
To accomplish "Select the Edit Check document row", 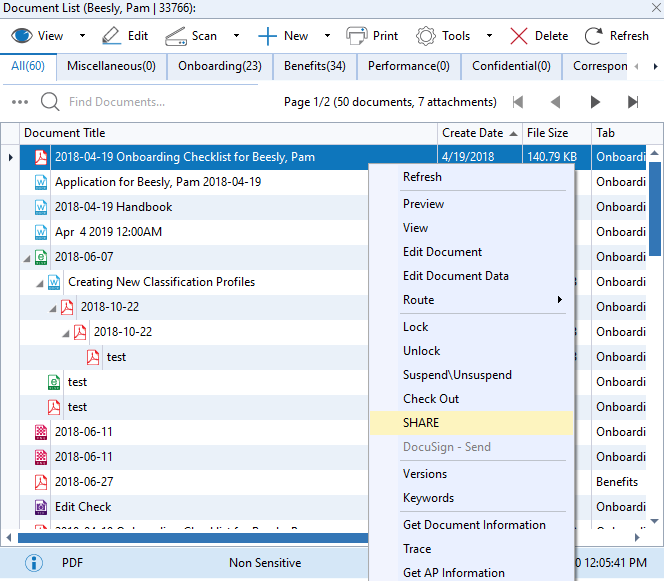I will pos(194,507).
